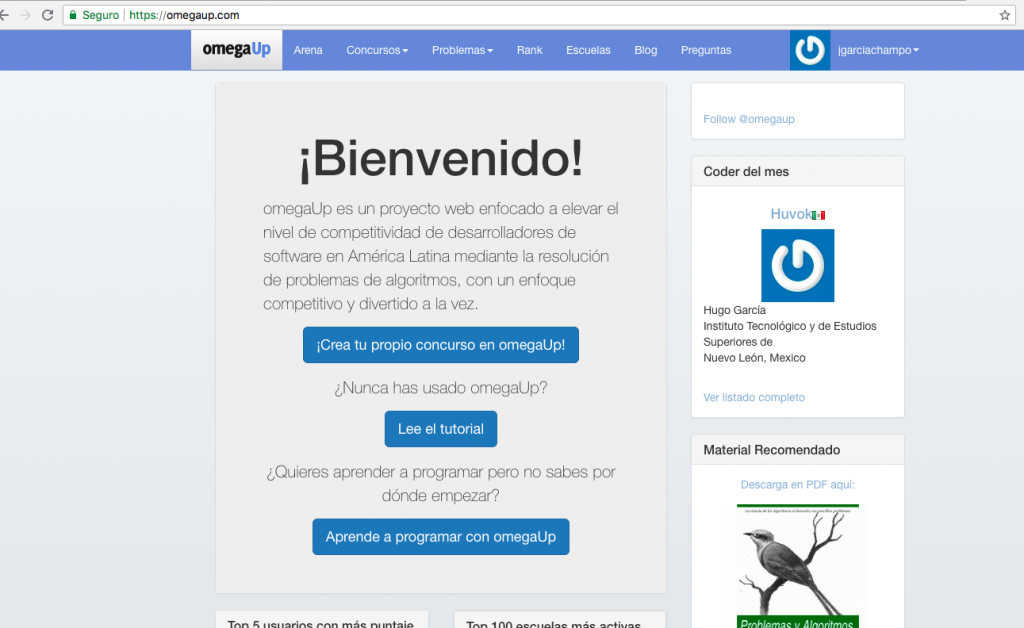Click the omegaUp logo in navbar
Screen dimensions: 1024x628
click(x=236, y=50)
